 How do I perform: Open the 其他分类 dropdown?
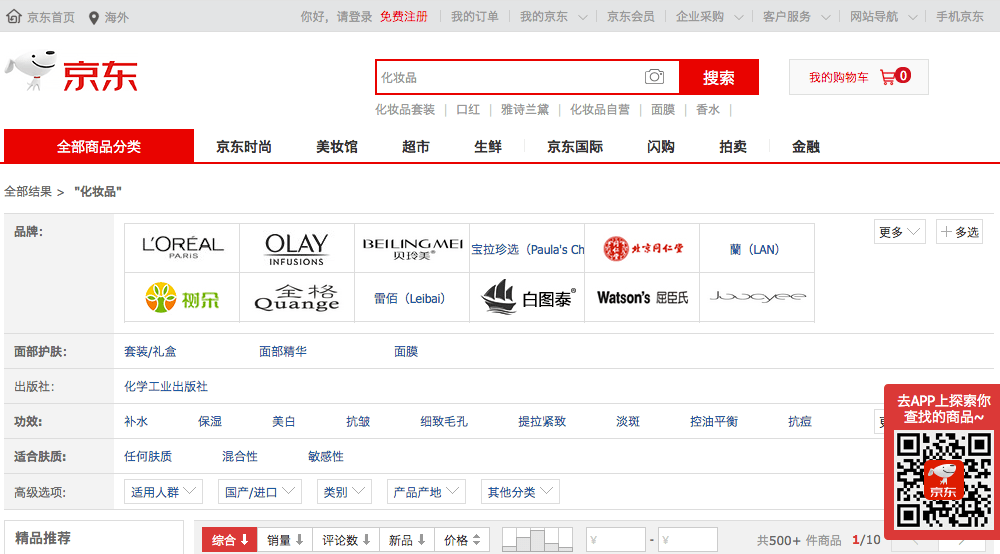click(520, 492)
